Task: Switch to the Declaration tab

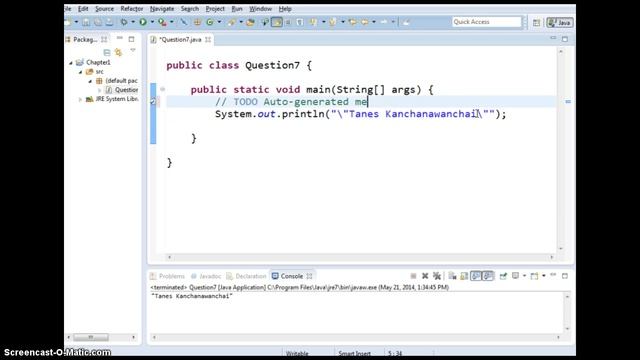Action: (247, 276)
